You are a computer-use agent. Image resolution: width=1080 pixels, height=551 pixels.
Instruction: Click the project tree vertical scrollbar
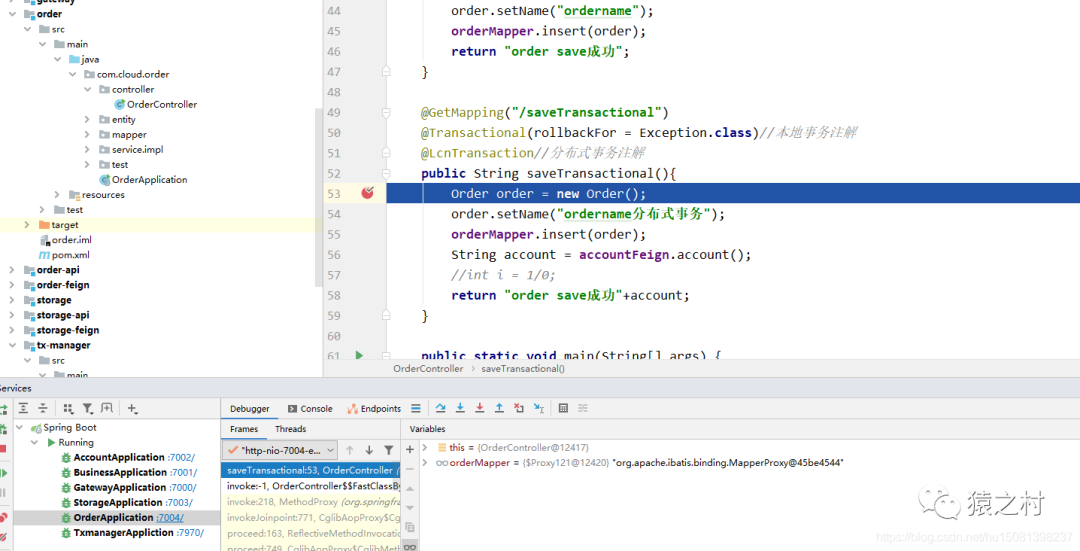(318, 196)
